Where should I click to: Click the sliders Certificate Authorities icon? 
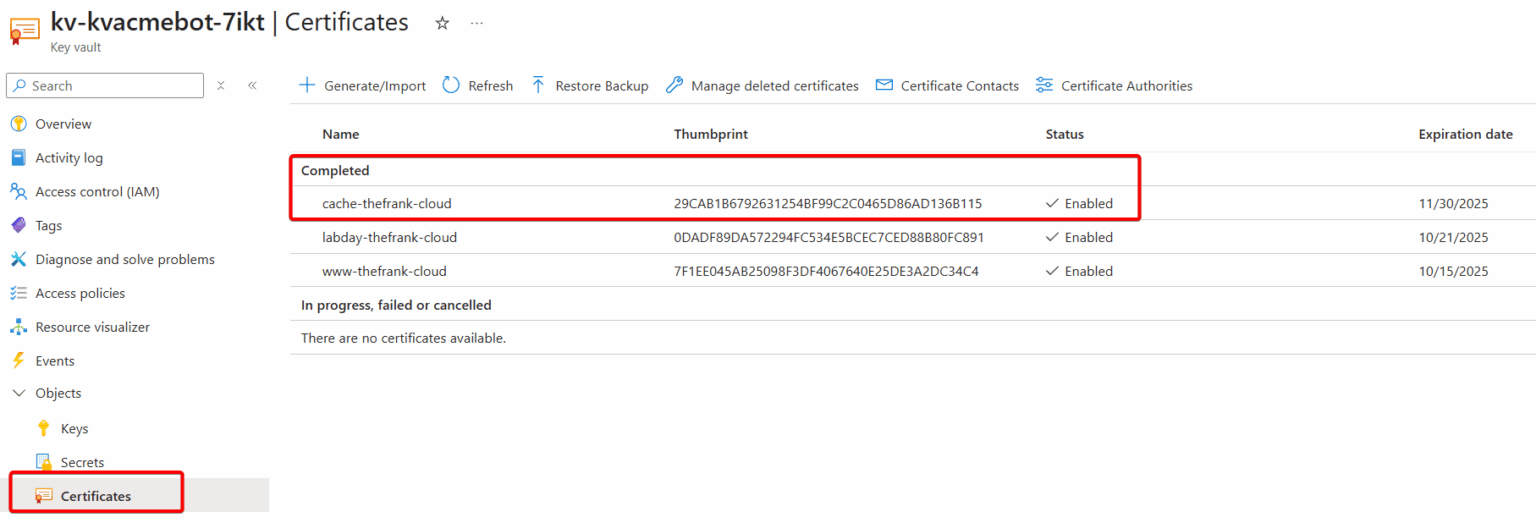click(x=1044, y=85)
